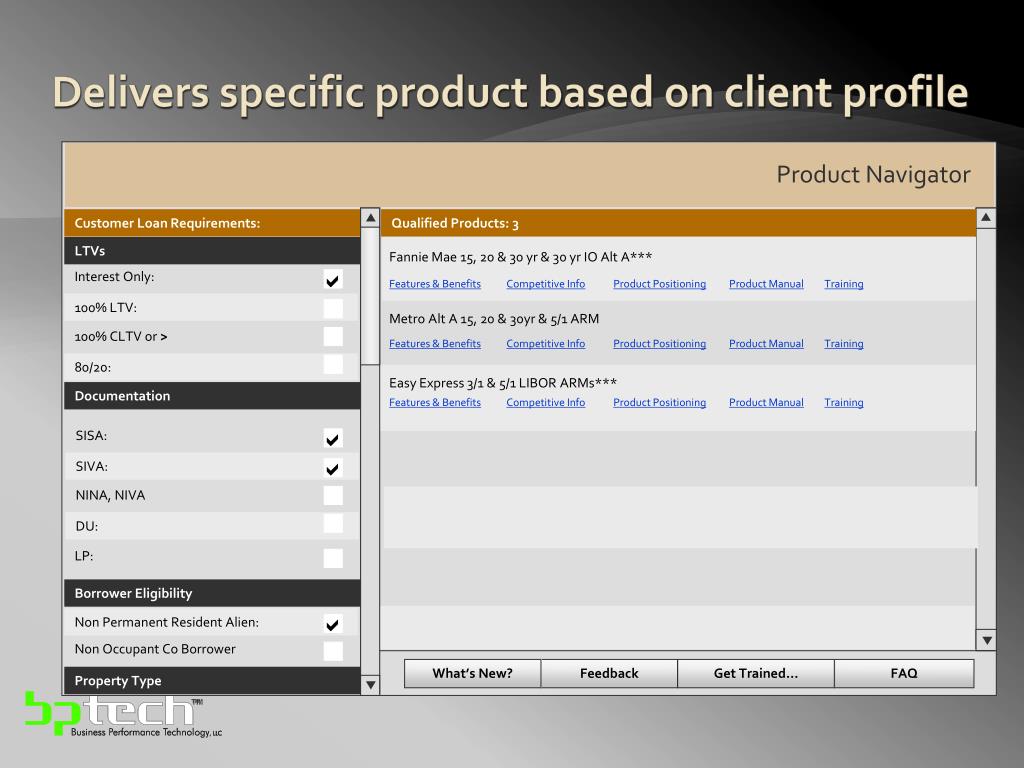Toggle the SIVA checkbox off

333,468
